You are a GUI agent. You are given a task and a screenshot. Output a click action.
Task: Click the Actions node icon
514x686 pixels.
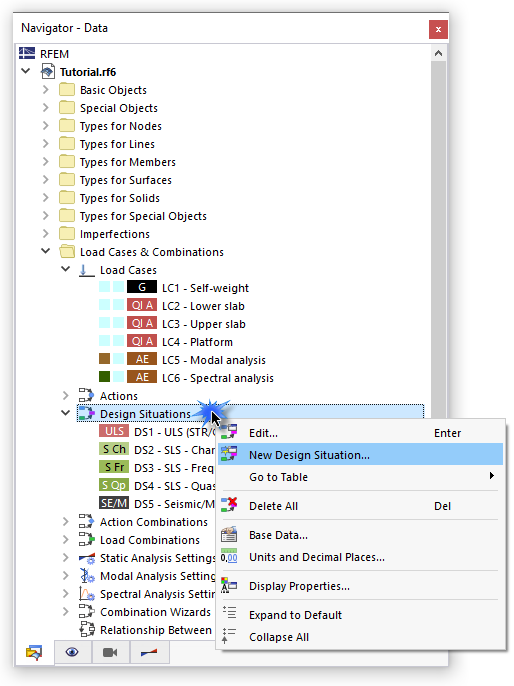(x=86, y=396)
